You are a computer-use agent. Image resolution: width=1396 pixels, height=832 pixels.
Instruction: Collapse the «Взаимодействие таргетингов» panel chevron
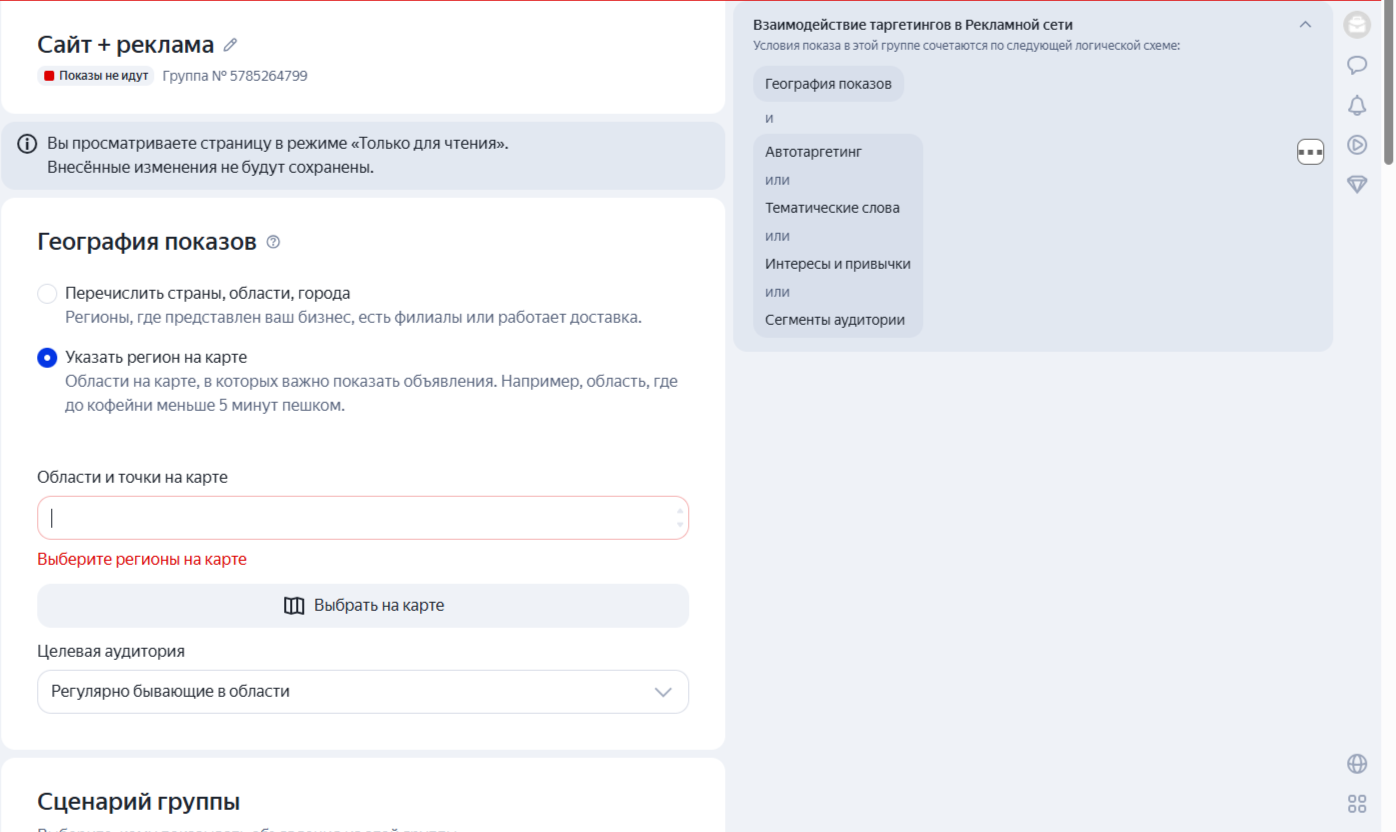[x=1305, y=25]
